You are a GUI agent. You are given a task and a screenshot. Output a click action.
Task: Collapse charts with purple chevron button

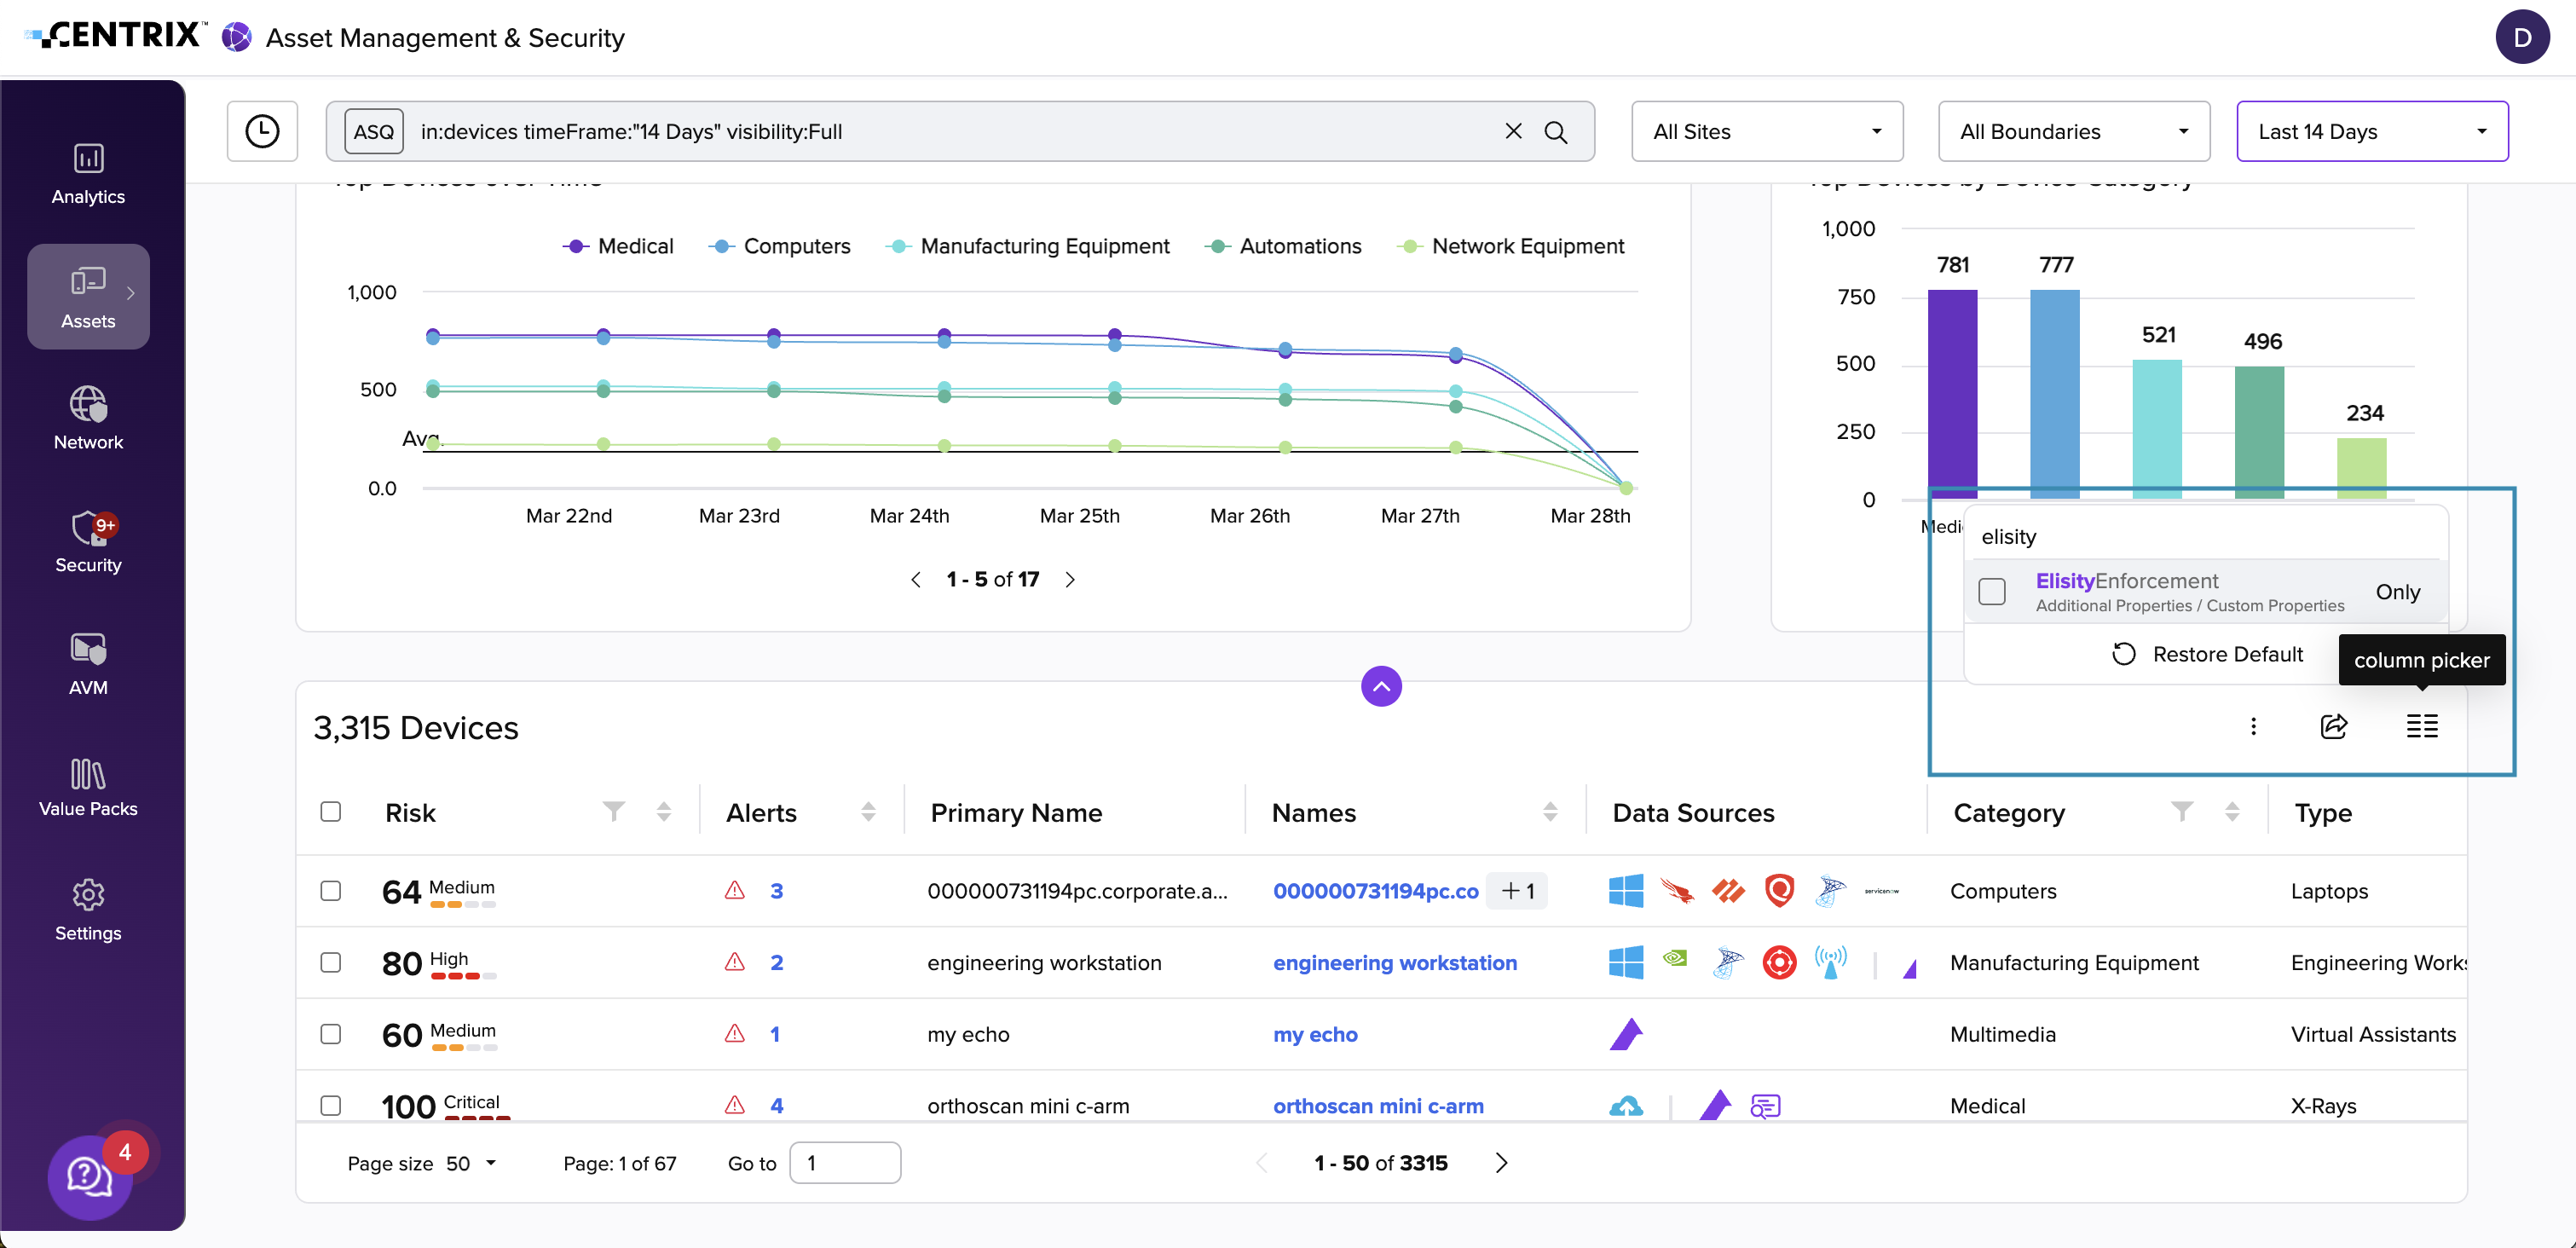pos(1381,686)
